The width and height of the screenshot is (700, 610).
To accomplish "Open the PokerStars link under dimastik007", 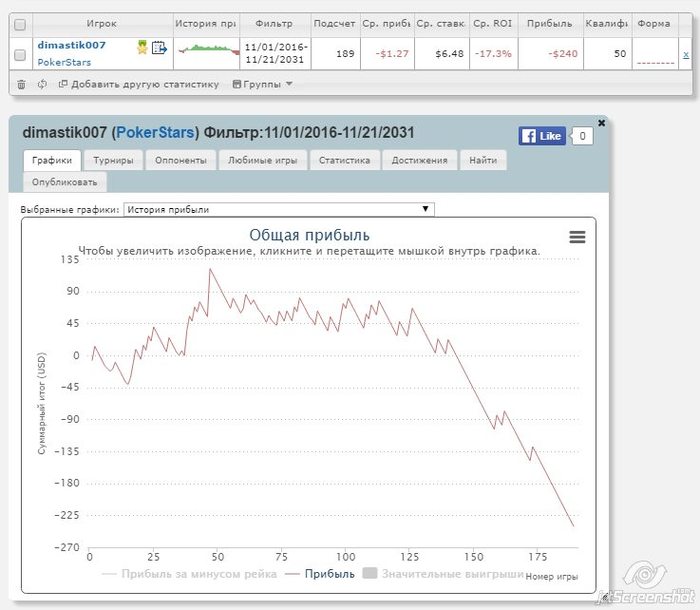I will [64, 62].
